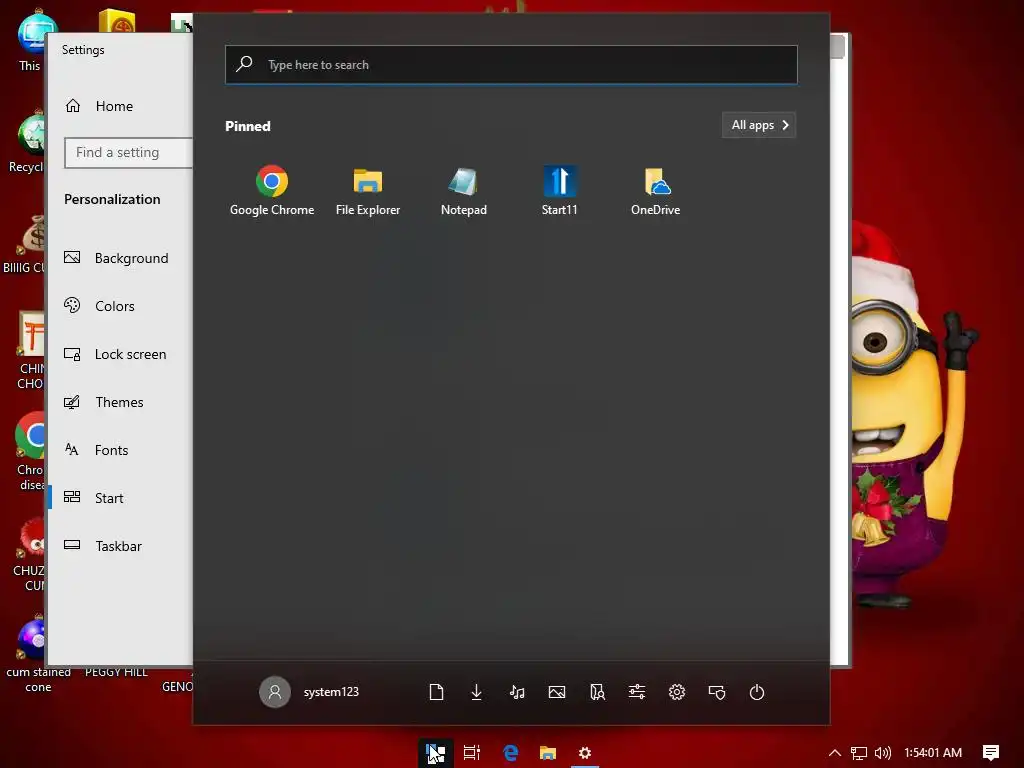
Task: Go to Settings Home
Action: point(99,106)
